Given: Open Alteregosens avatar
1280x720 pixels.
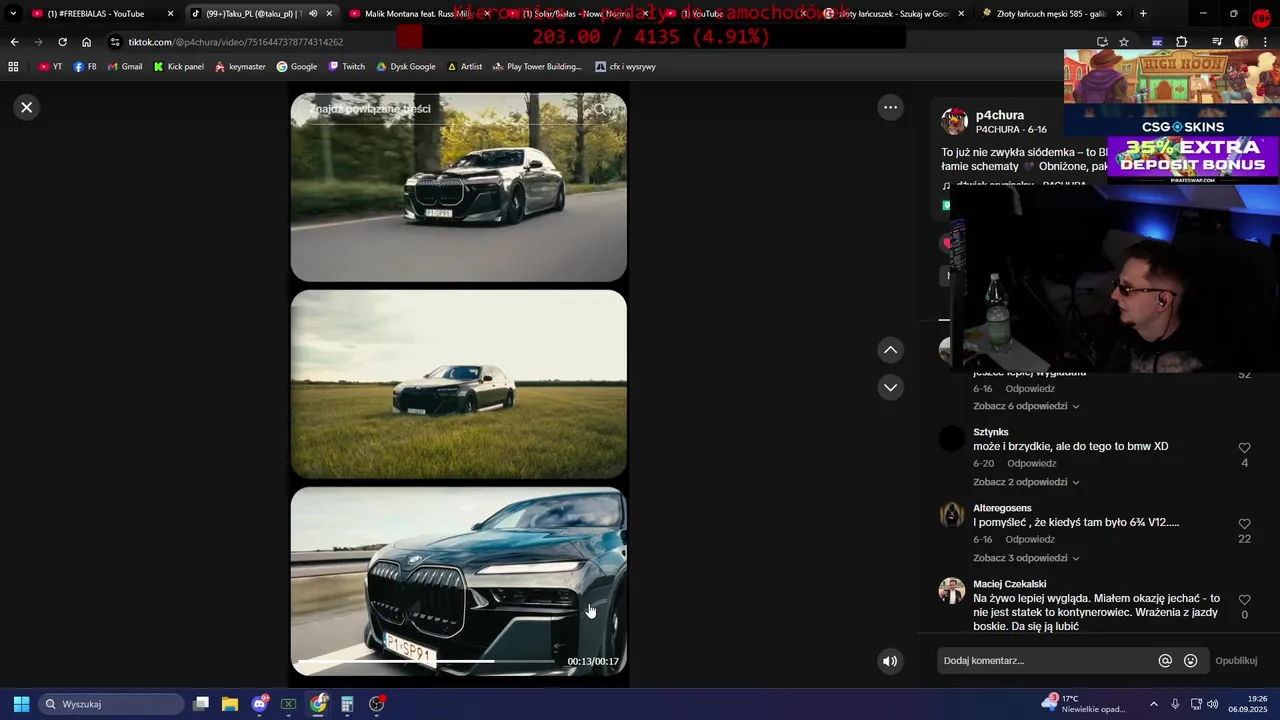Looking at the screenshot, I should click(x=952, y=514).
